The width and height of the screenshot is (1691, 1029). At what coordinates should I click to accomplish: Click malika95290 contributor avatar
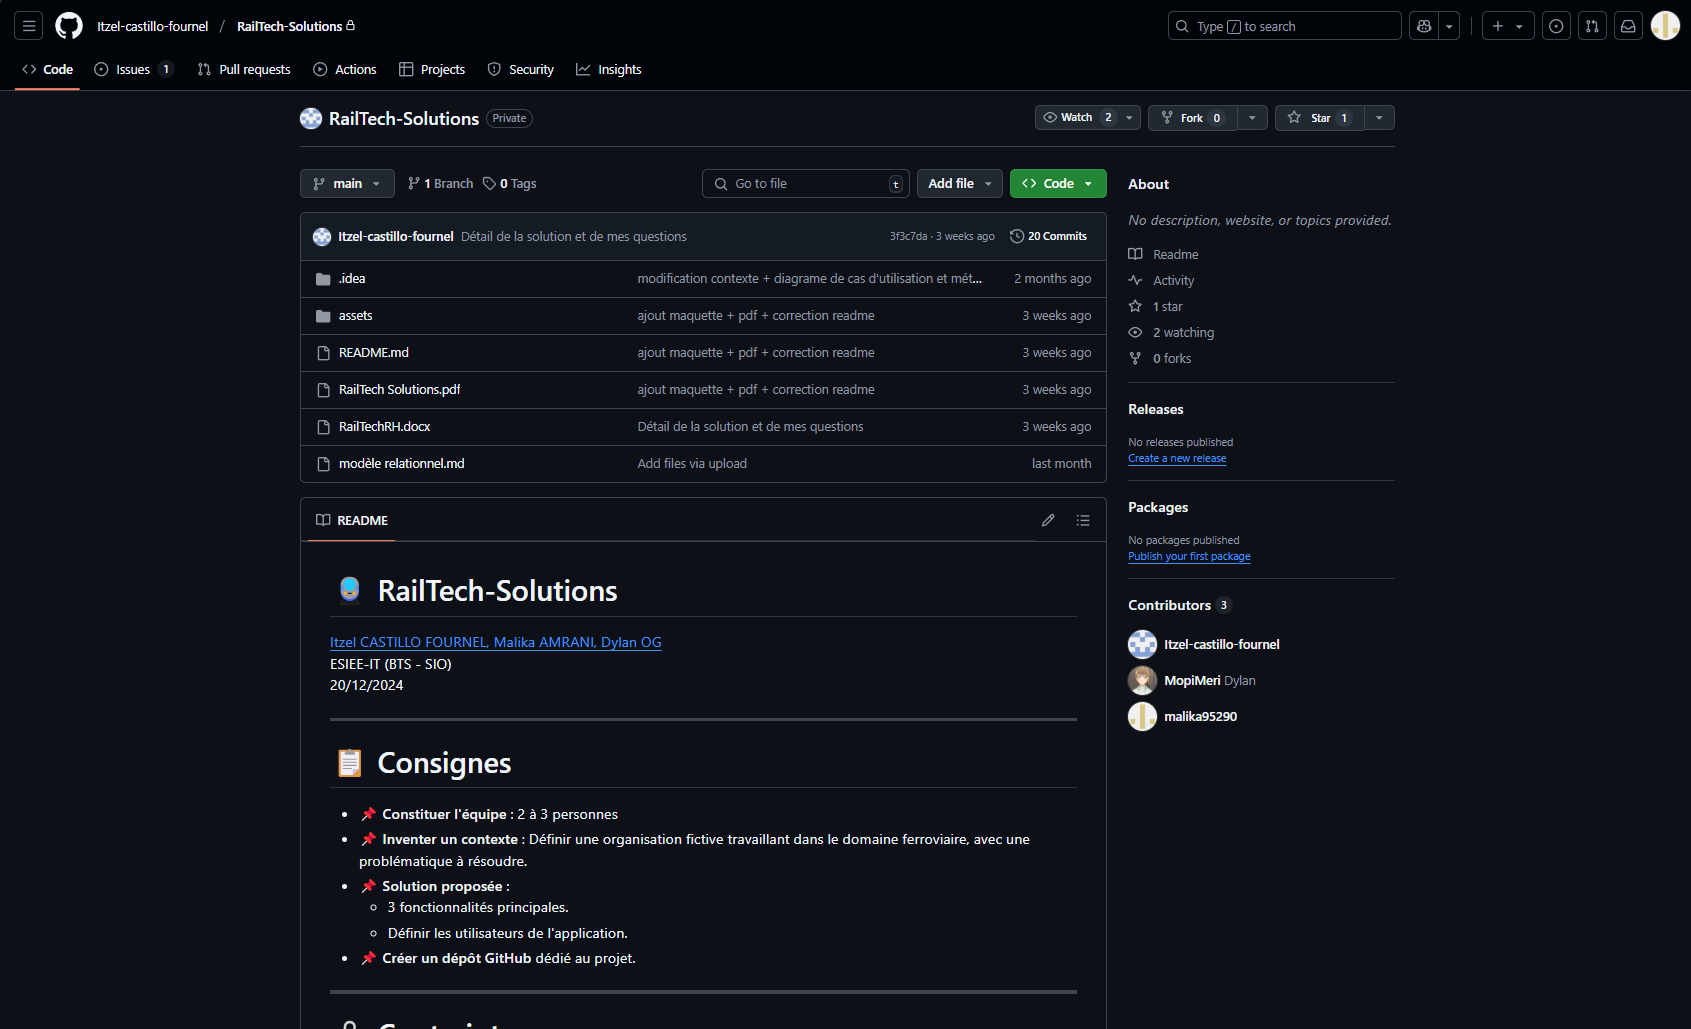tap(1142, 716)
